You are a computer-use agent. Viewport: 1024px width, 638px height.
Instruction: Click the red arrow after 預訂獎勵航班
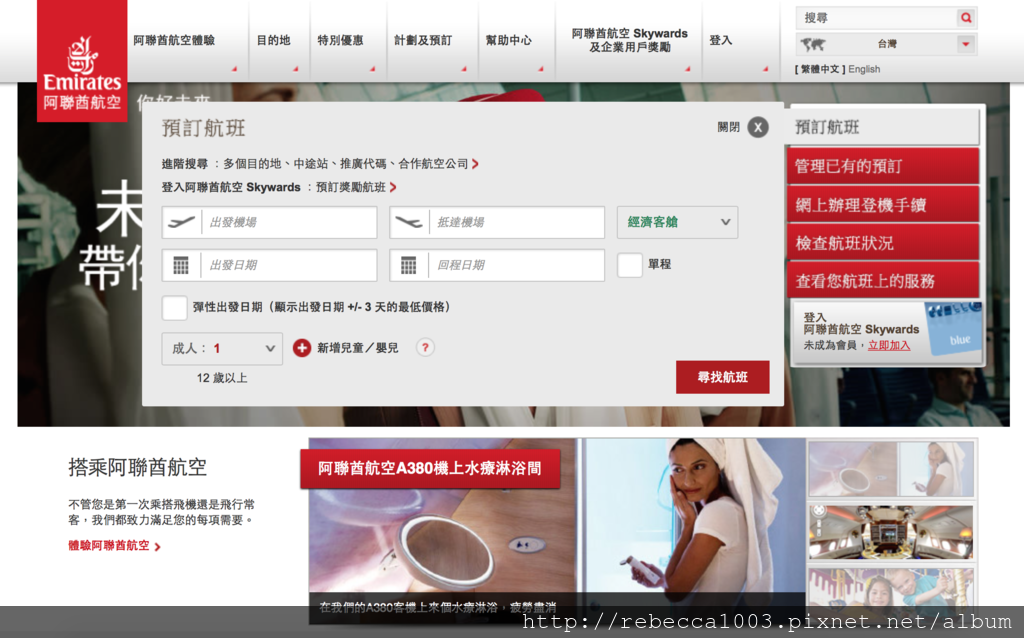(392, 187)
